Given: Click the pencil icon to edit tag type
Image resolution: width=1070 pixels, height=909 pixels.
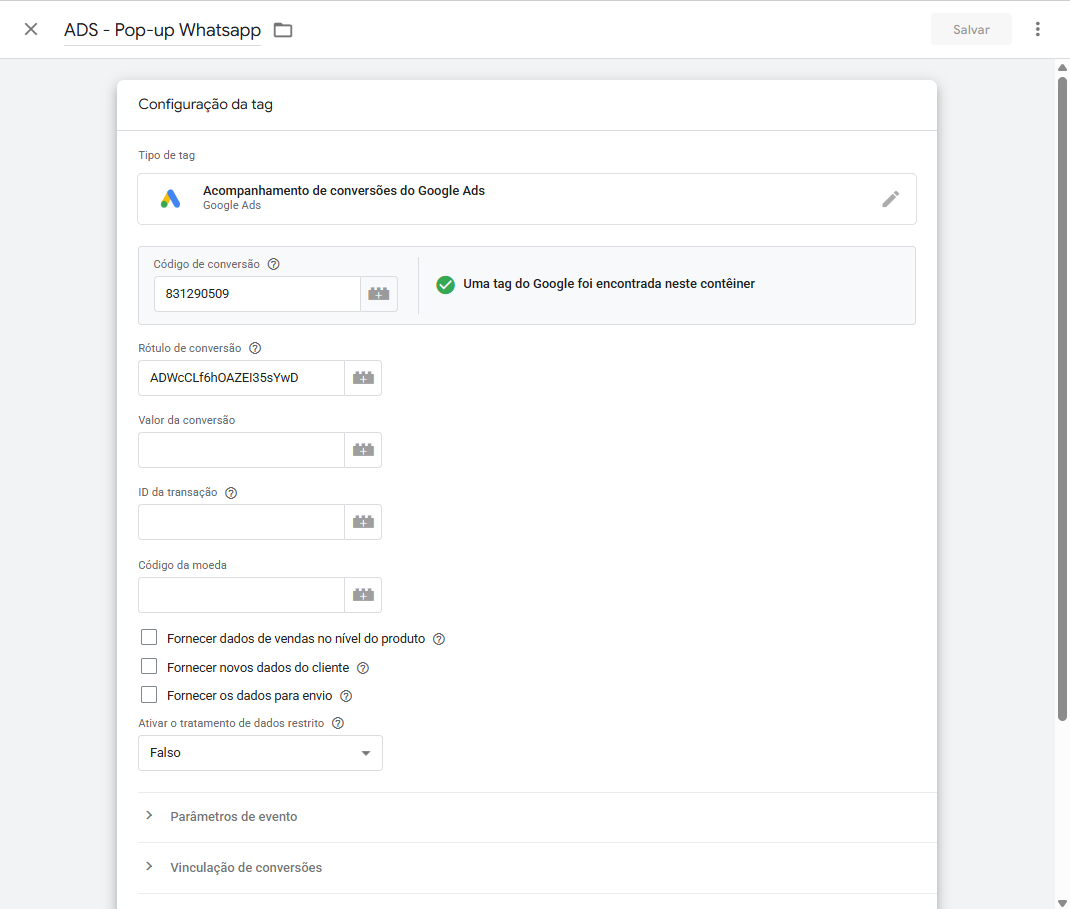Looking at the screenshot, I should tap(890, 199).
